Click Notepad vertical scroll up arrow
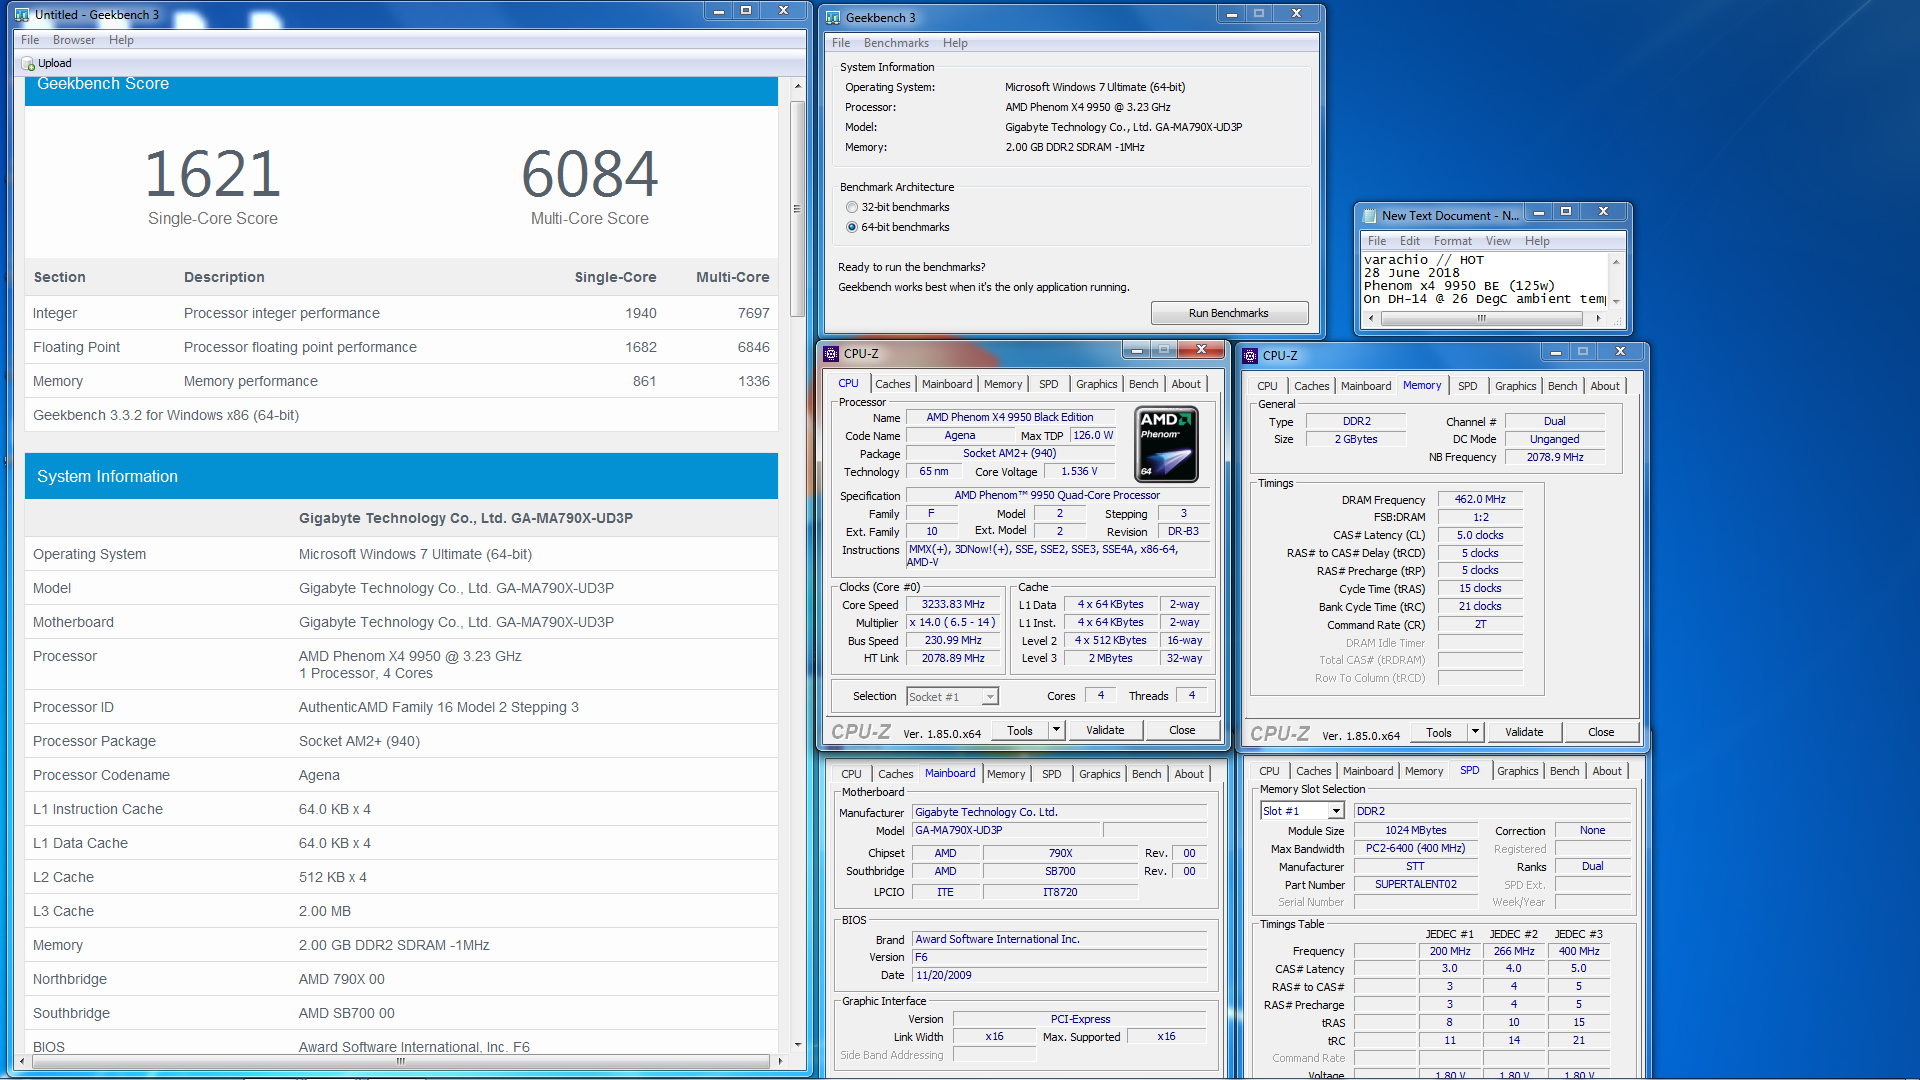1920x1080 pixels. pyautogui.click(x=1616, y=262)
